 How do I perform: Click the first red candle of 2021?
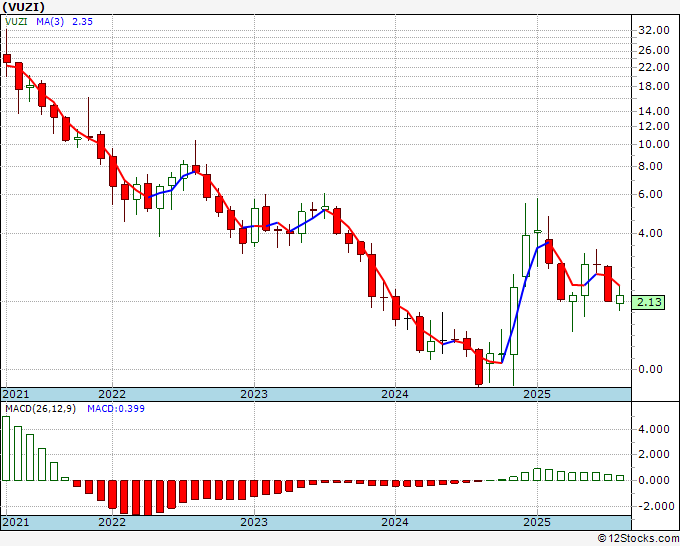point(7,59)
